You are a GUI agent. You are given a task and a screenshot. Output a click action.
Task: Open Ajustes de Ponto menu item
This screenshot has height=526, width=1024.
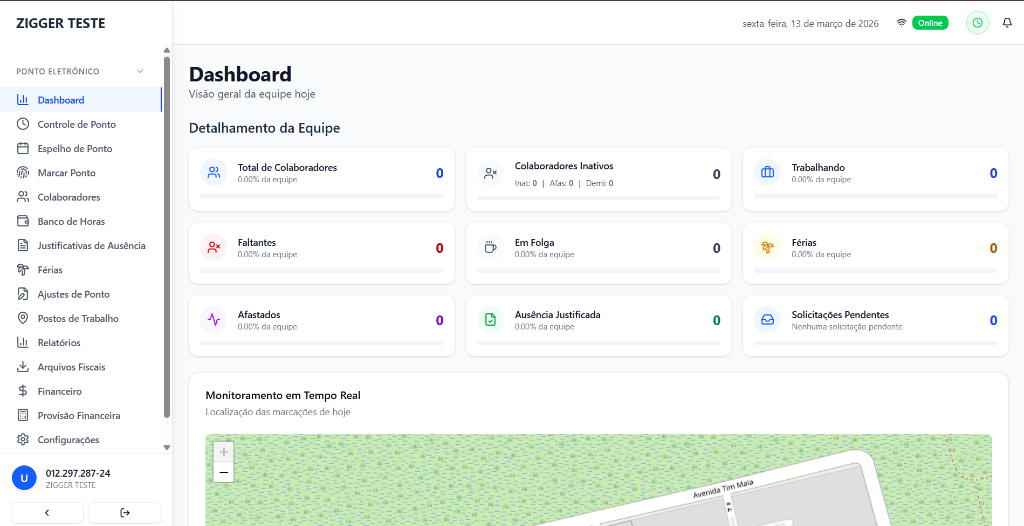tap(81, 294)
